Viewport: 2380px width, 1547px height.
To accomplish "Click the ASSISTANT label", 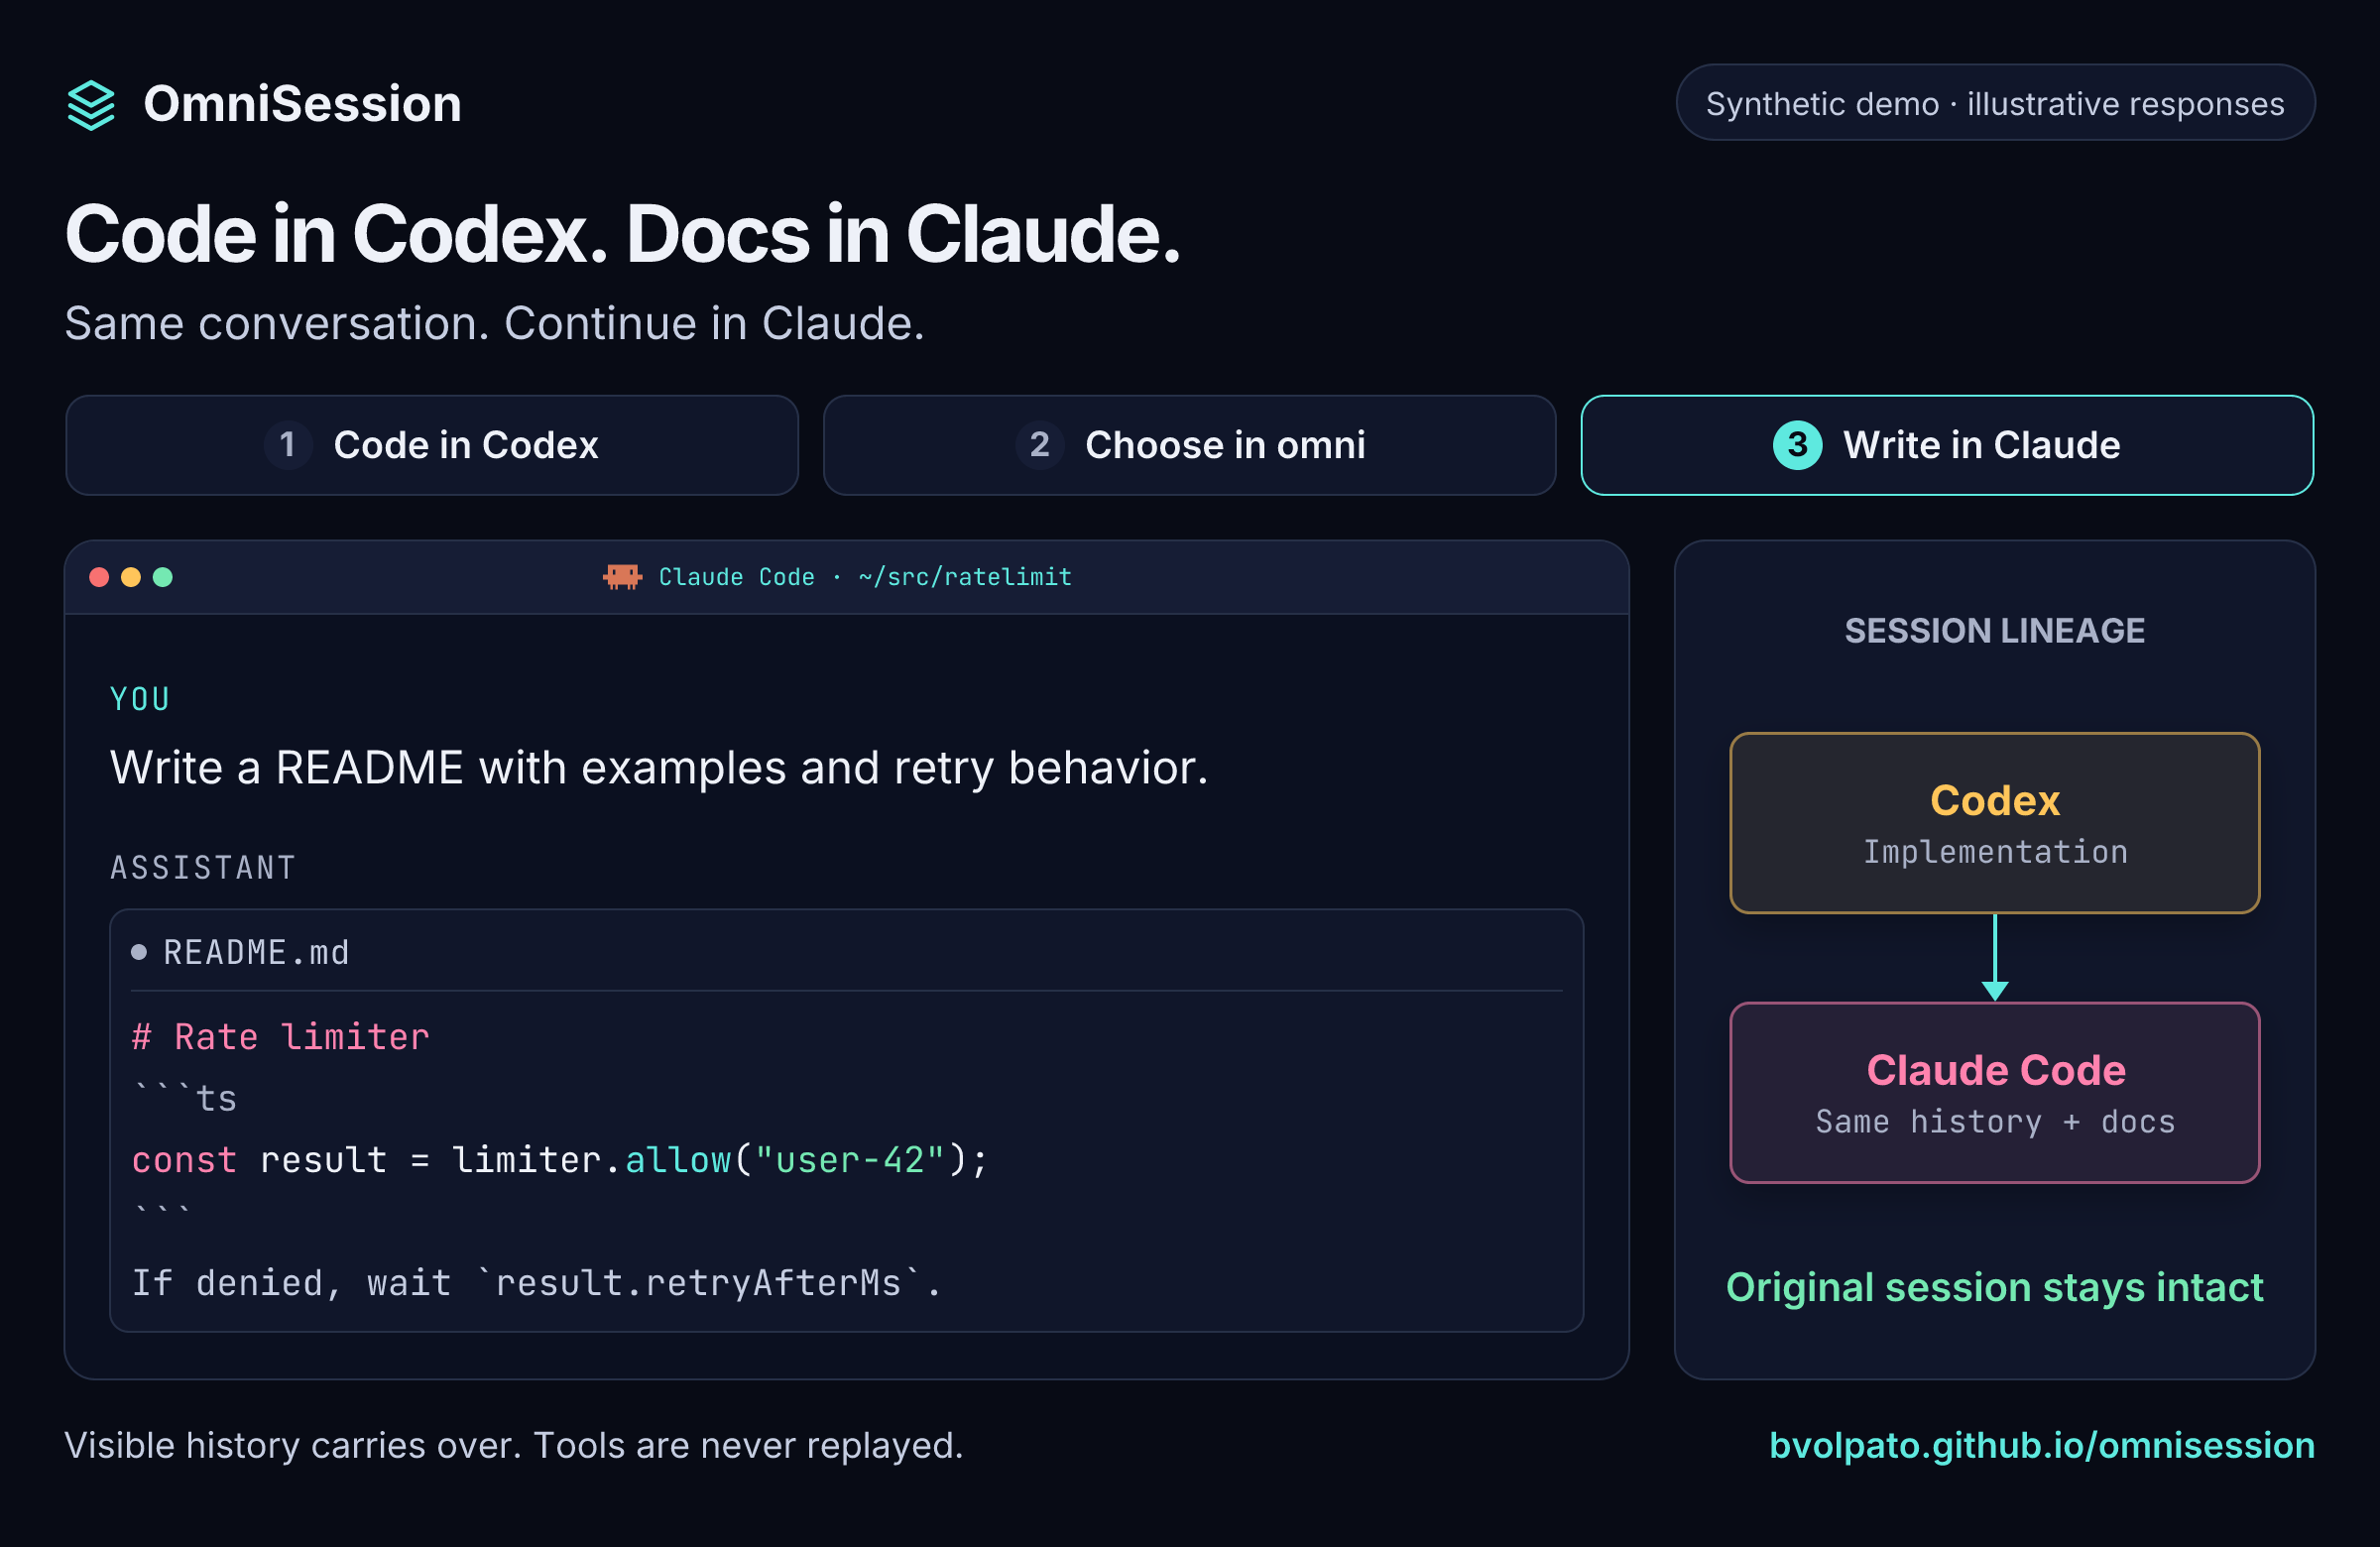I will pos(203,867).
